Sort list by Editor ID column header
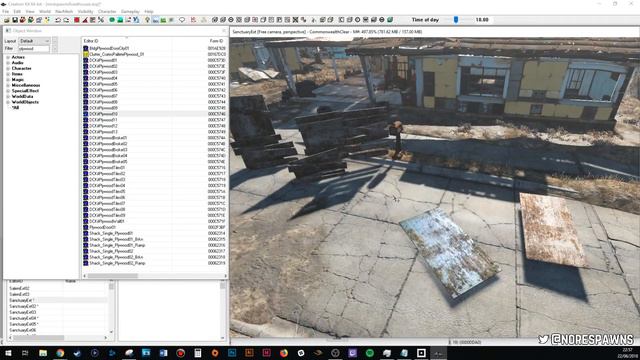 click(x=127, y=41)
